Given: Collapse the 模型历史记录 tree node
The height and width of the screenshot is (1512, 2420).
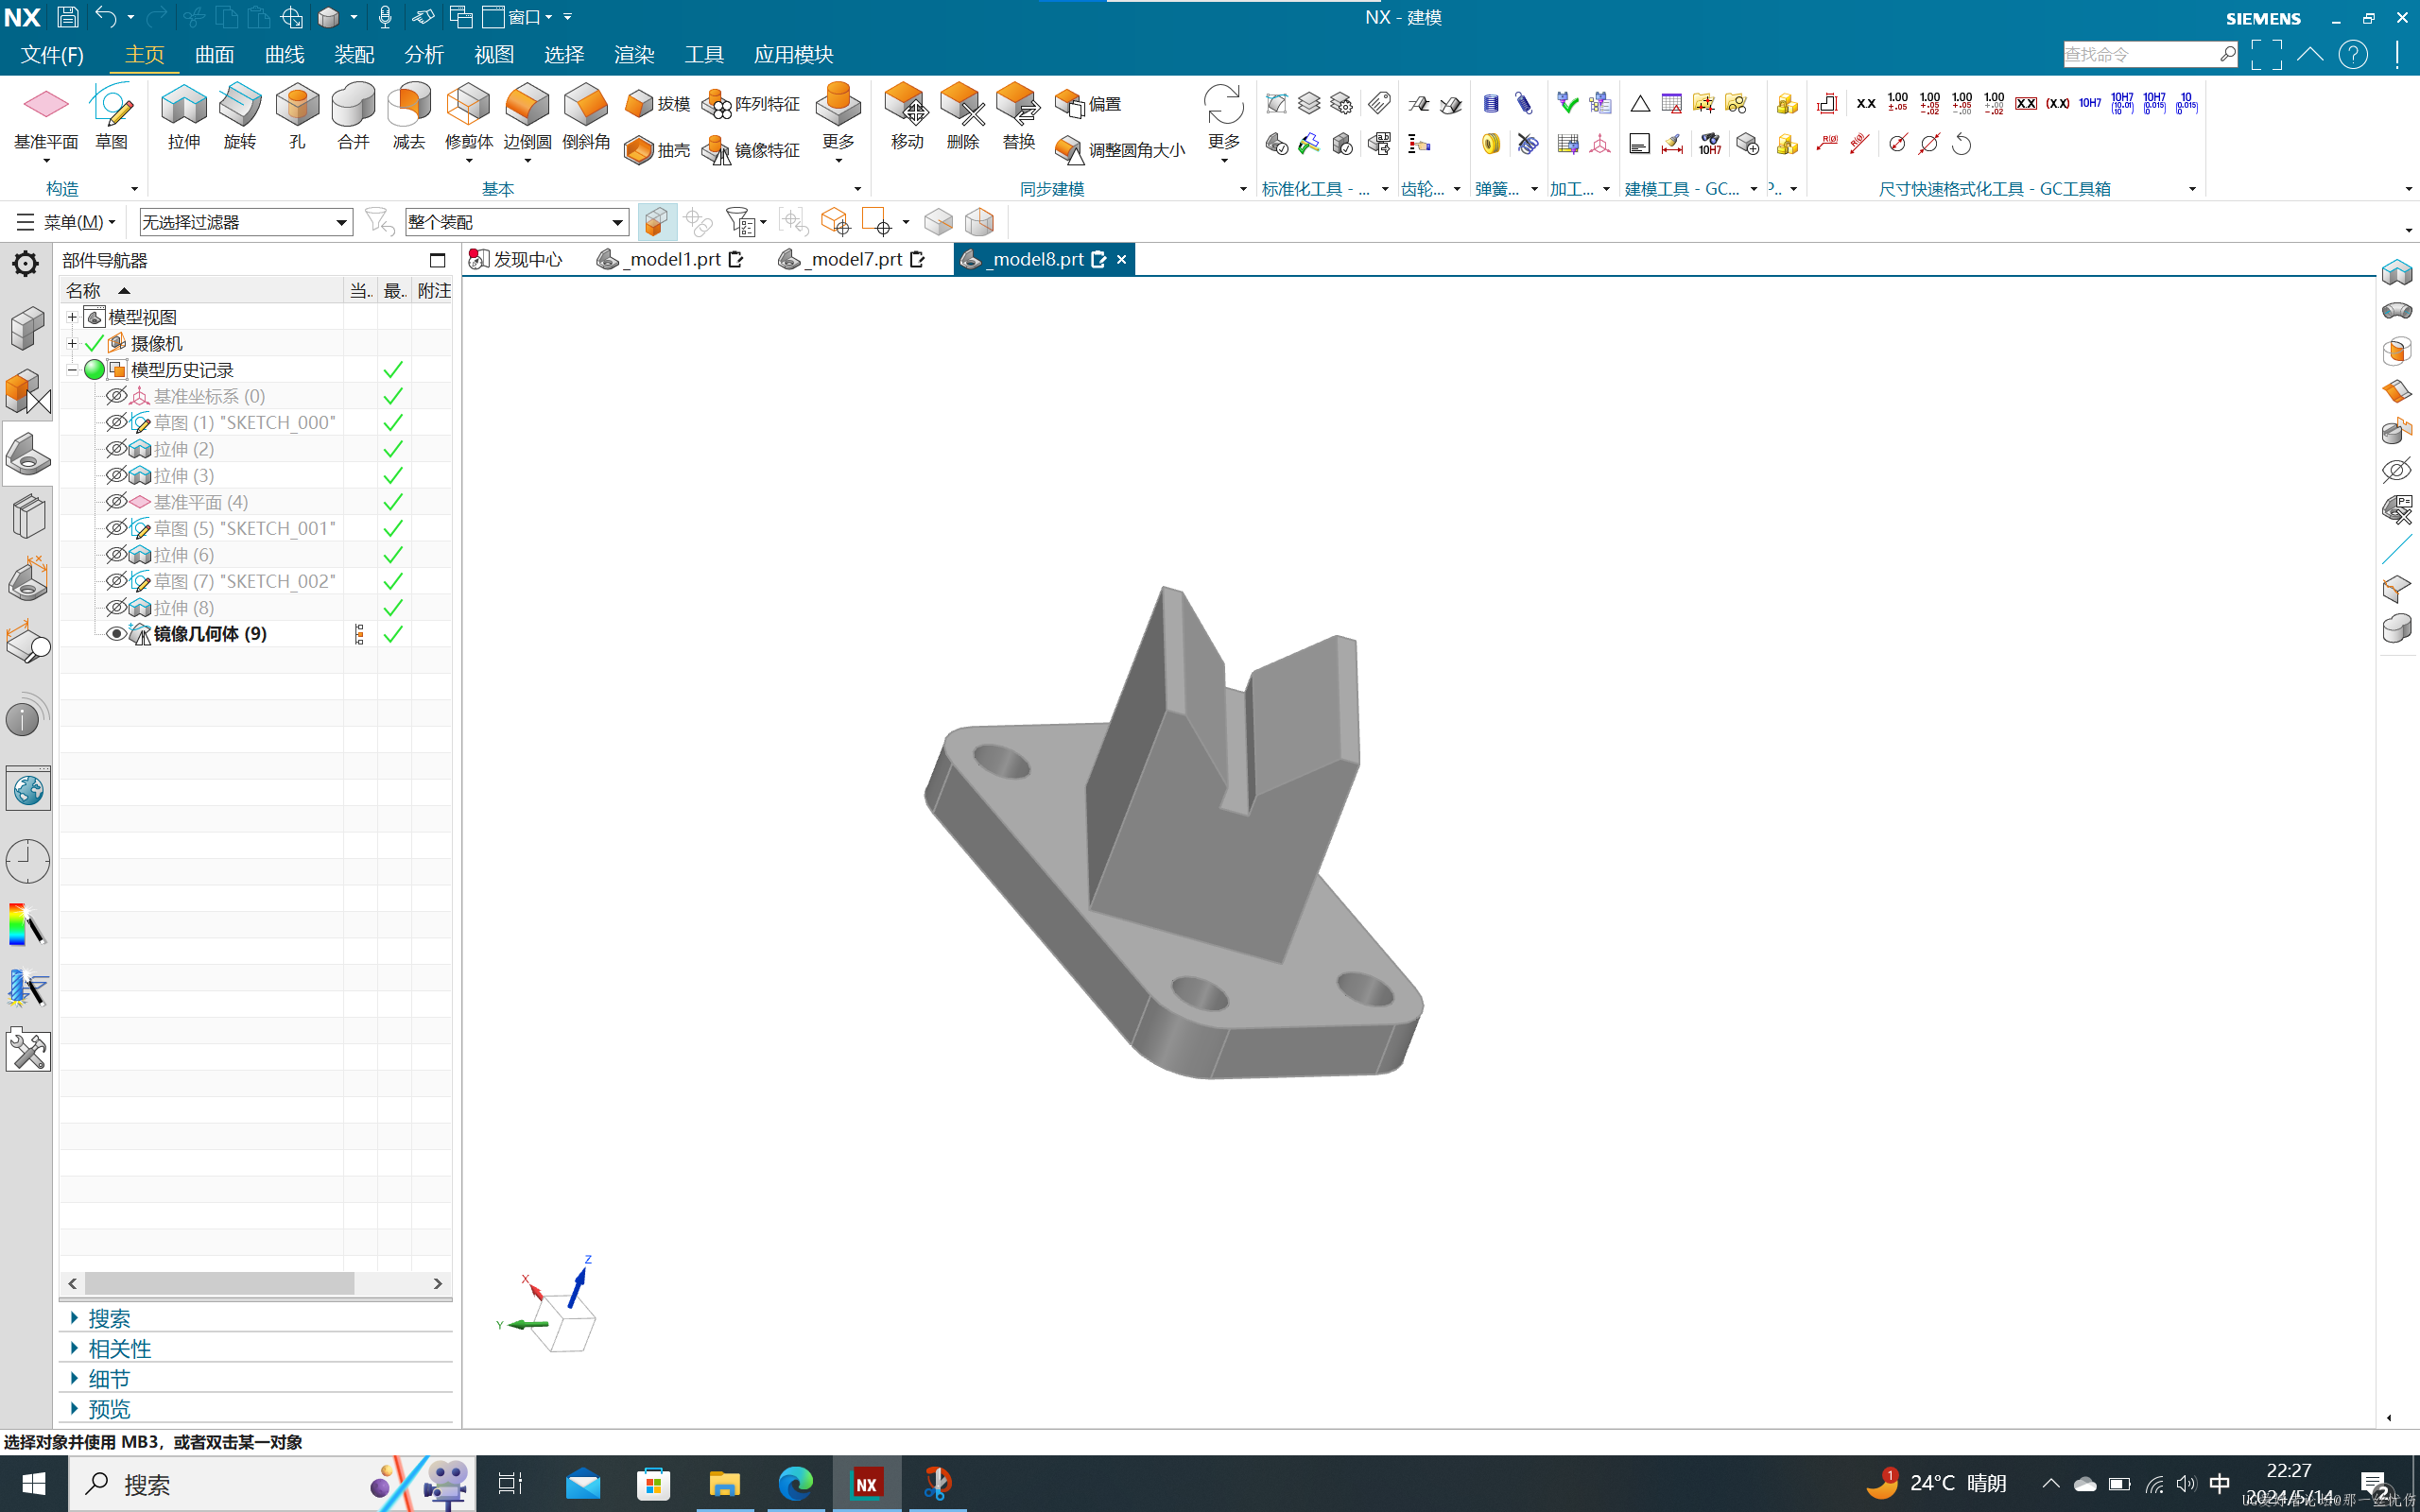Looking at the screenshot, I should click(72, 370).
